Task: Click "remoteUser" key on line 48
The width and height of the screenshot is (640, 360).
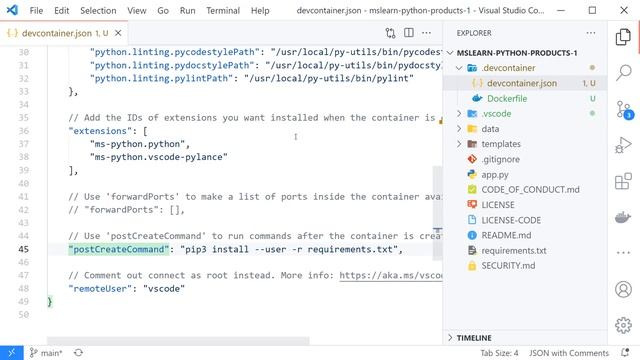Action: [100, 289]
